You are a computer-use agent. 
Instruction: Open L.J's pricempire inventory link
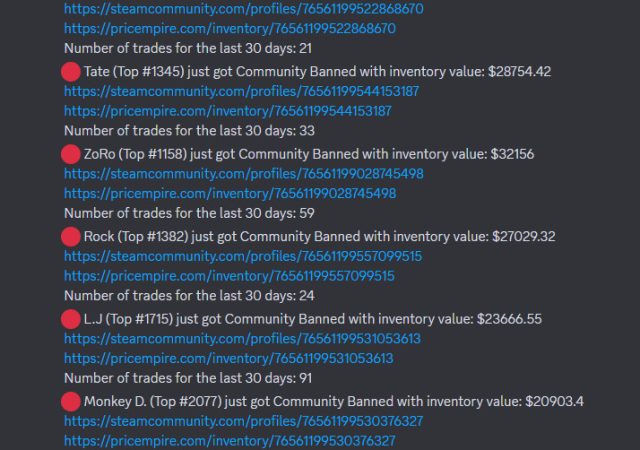coord(229,359)
